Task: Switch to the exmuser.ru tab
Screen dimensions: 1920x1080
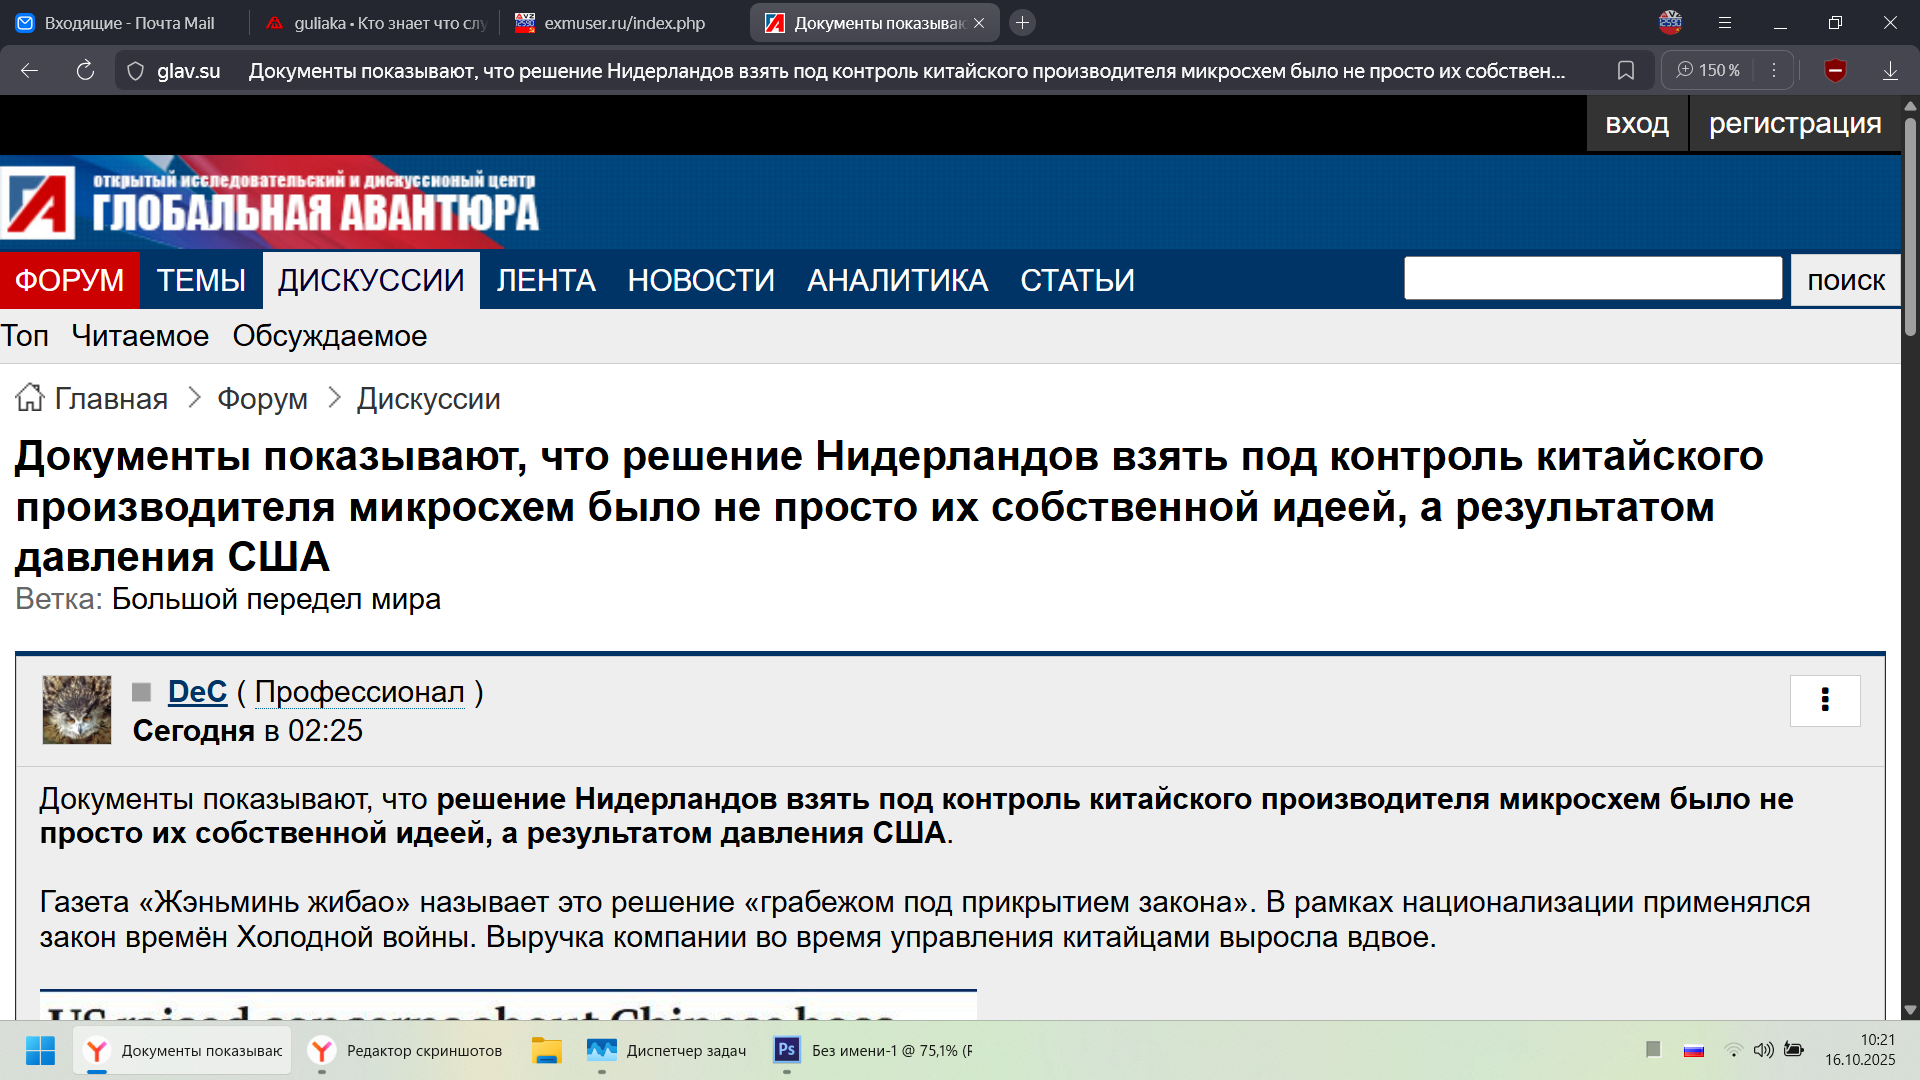Action: [x=624, y=22]
